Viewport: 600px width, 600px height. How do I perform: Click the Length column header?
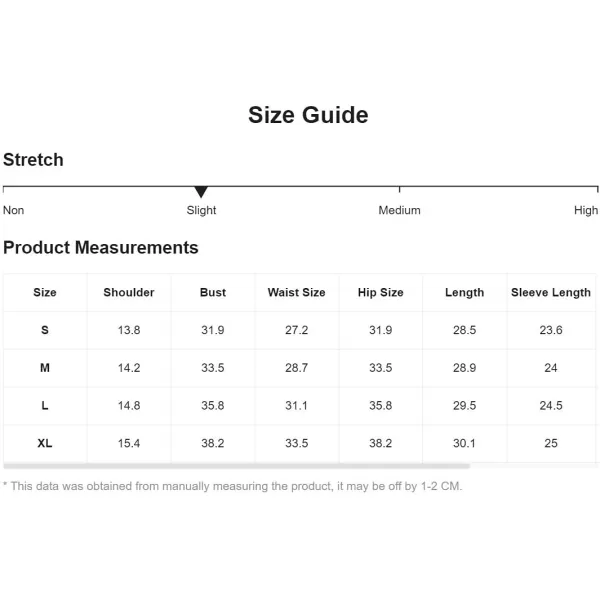pyautogui.click(x=465, y=292)
